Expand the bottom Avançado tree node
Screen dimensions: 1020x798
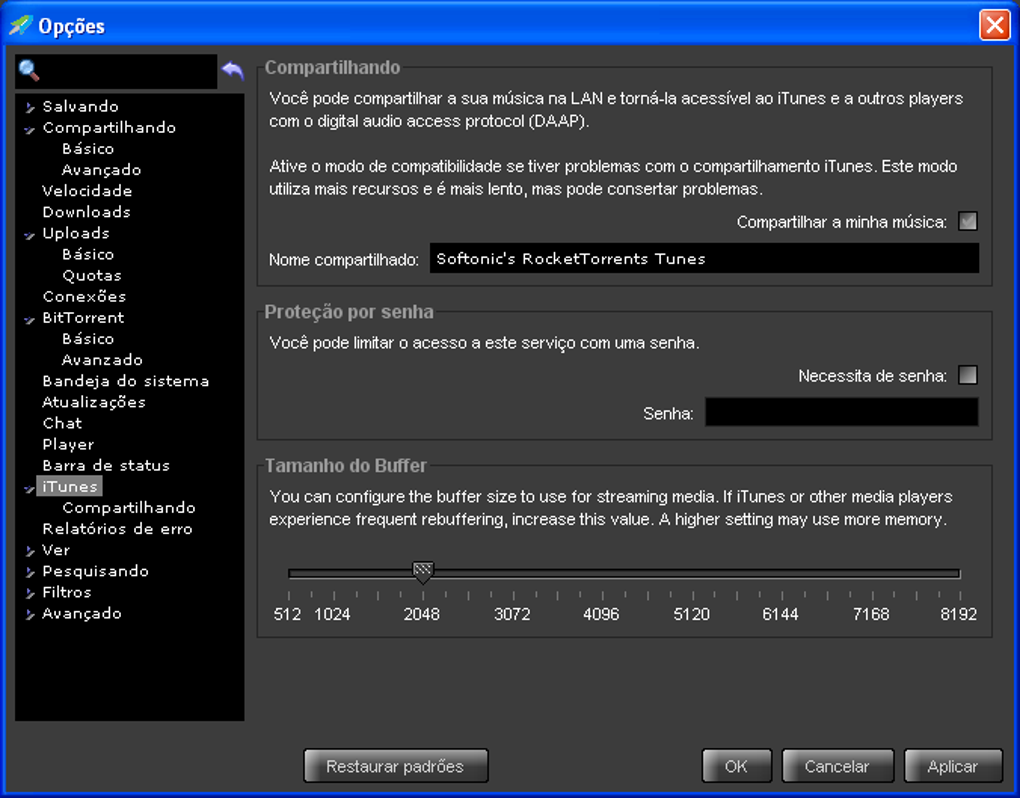29,614
